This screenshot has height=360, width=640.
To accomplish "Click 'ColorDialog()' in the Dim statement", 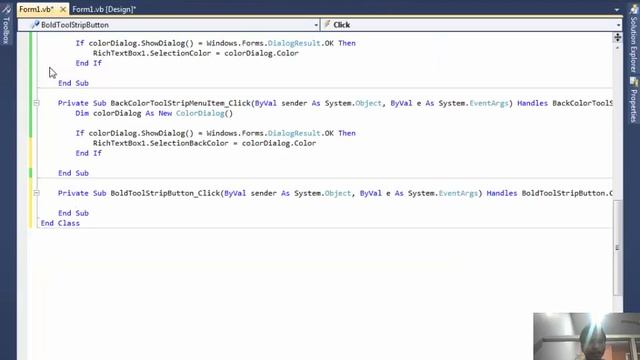I will (x=204, y=113).
